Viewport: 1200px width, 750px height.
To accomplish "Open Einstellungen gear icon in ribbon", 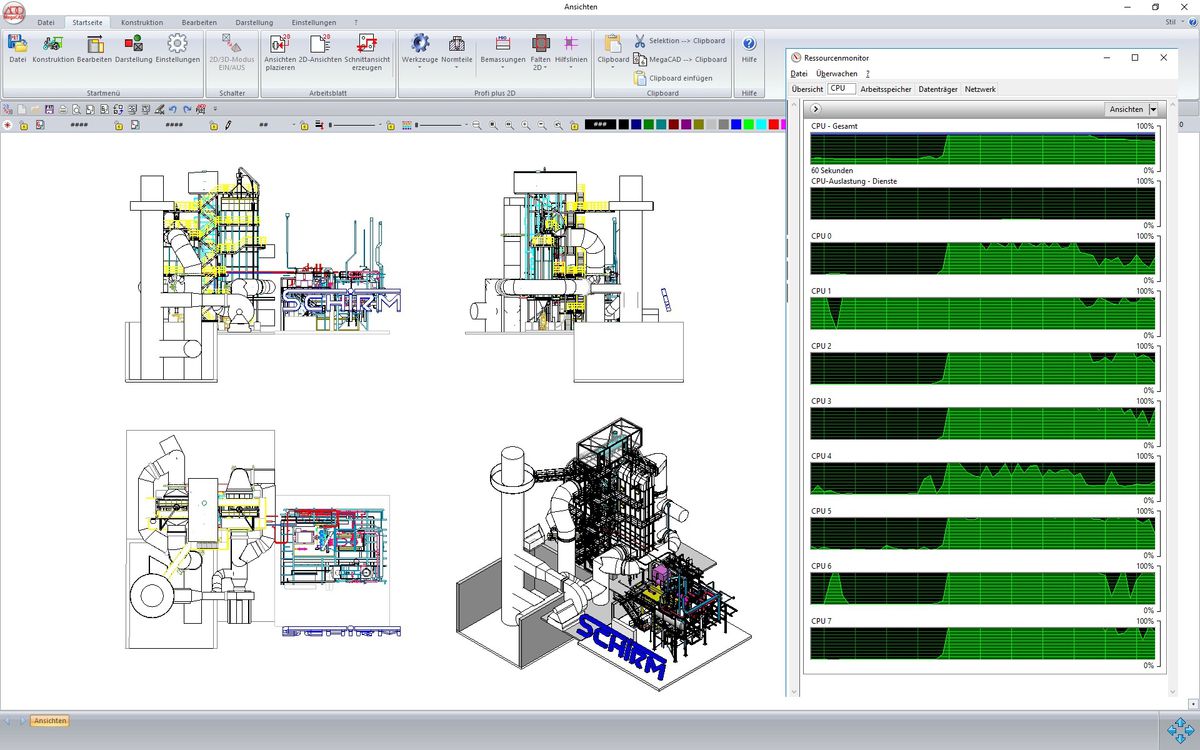I will pos(177,48).
